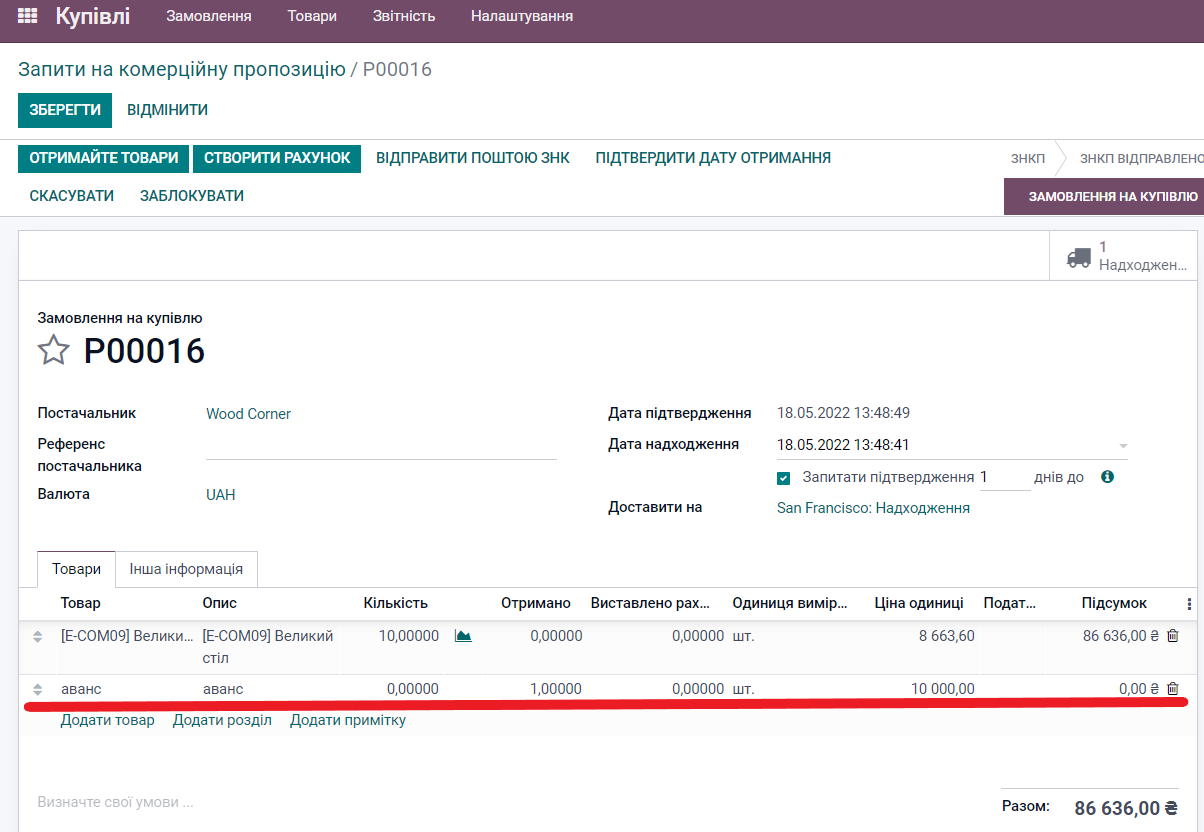Click the info icon next to днів до
Image resolution: width=1204 pixels, height=832 pixels.
click(1106, 477)
